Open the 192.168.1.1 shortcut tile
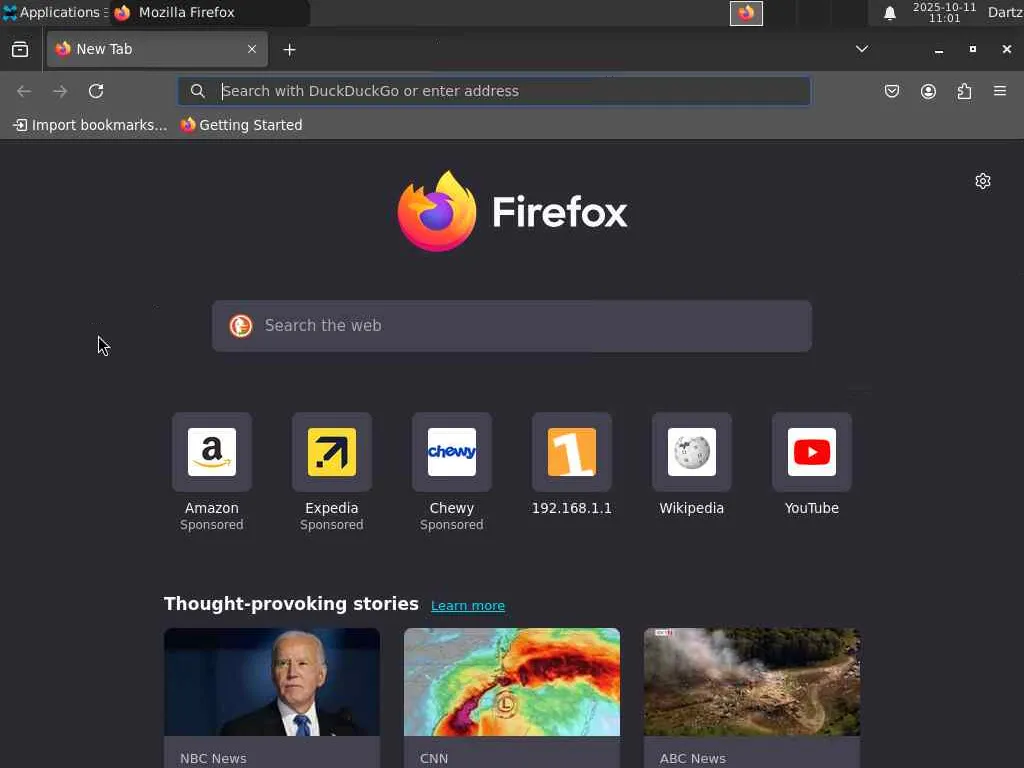Image resolution: width=1024 pixels, height=768 pixels. tap(571, 452)
